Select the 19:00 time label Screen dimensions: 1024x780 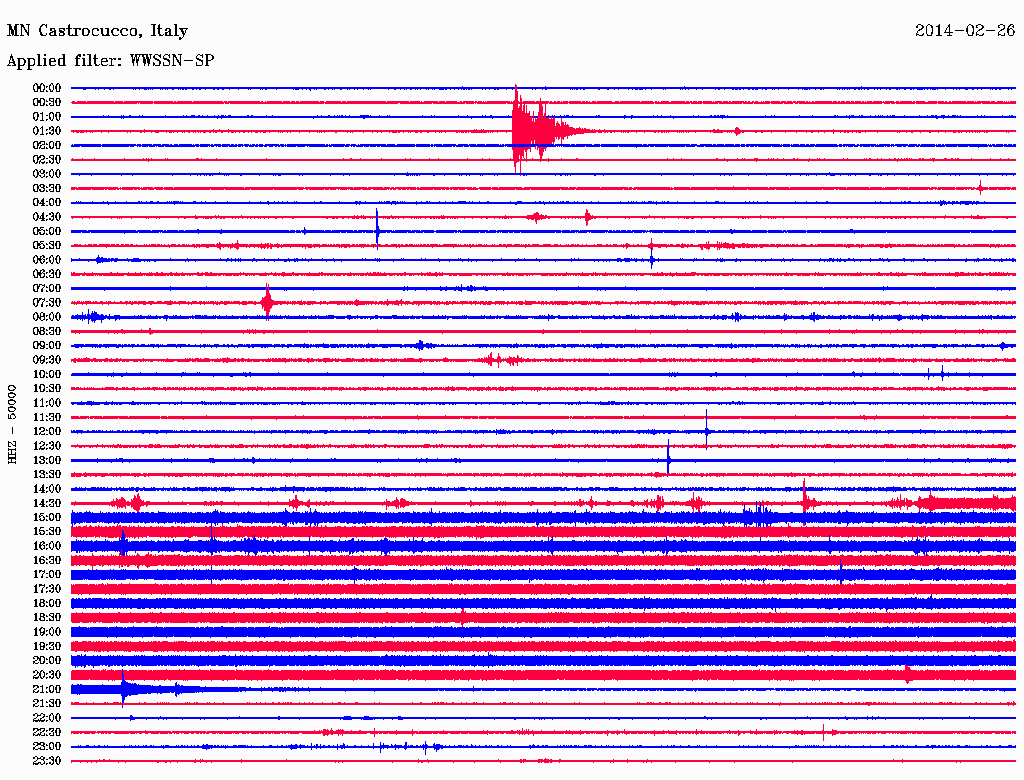46,632
